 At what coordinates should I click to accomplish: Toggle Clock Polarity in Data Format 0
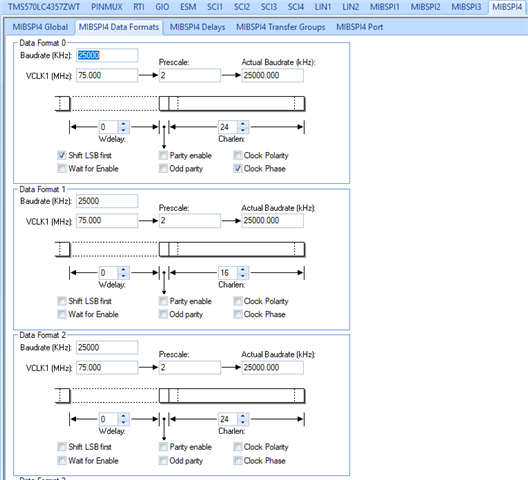point(238,155)
